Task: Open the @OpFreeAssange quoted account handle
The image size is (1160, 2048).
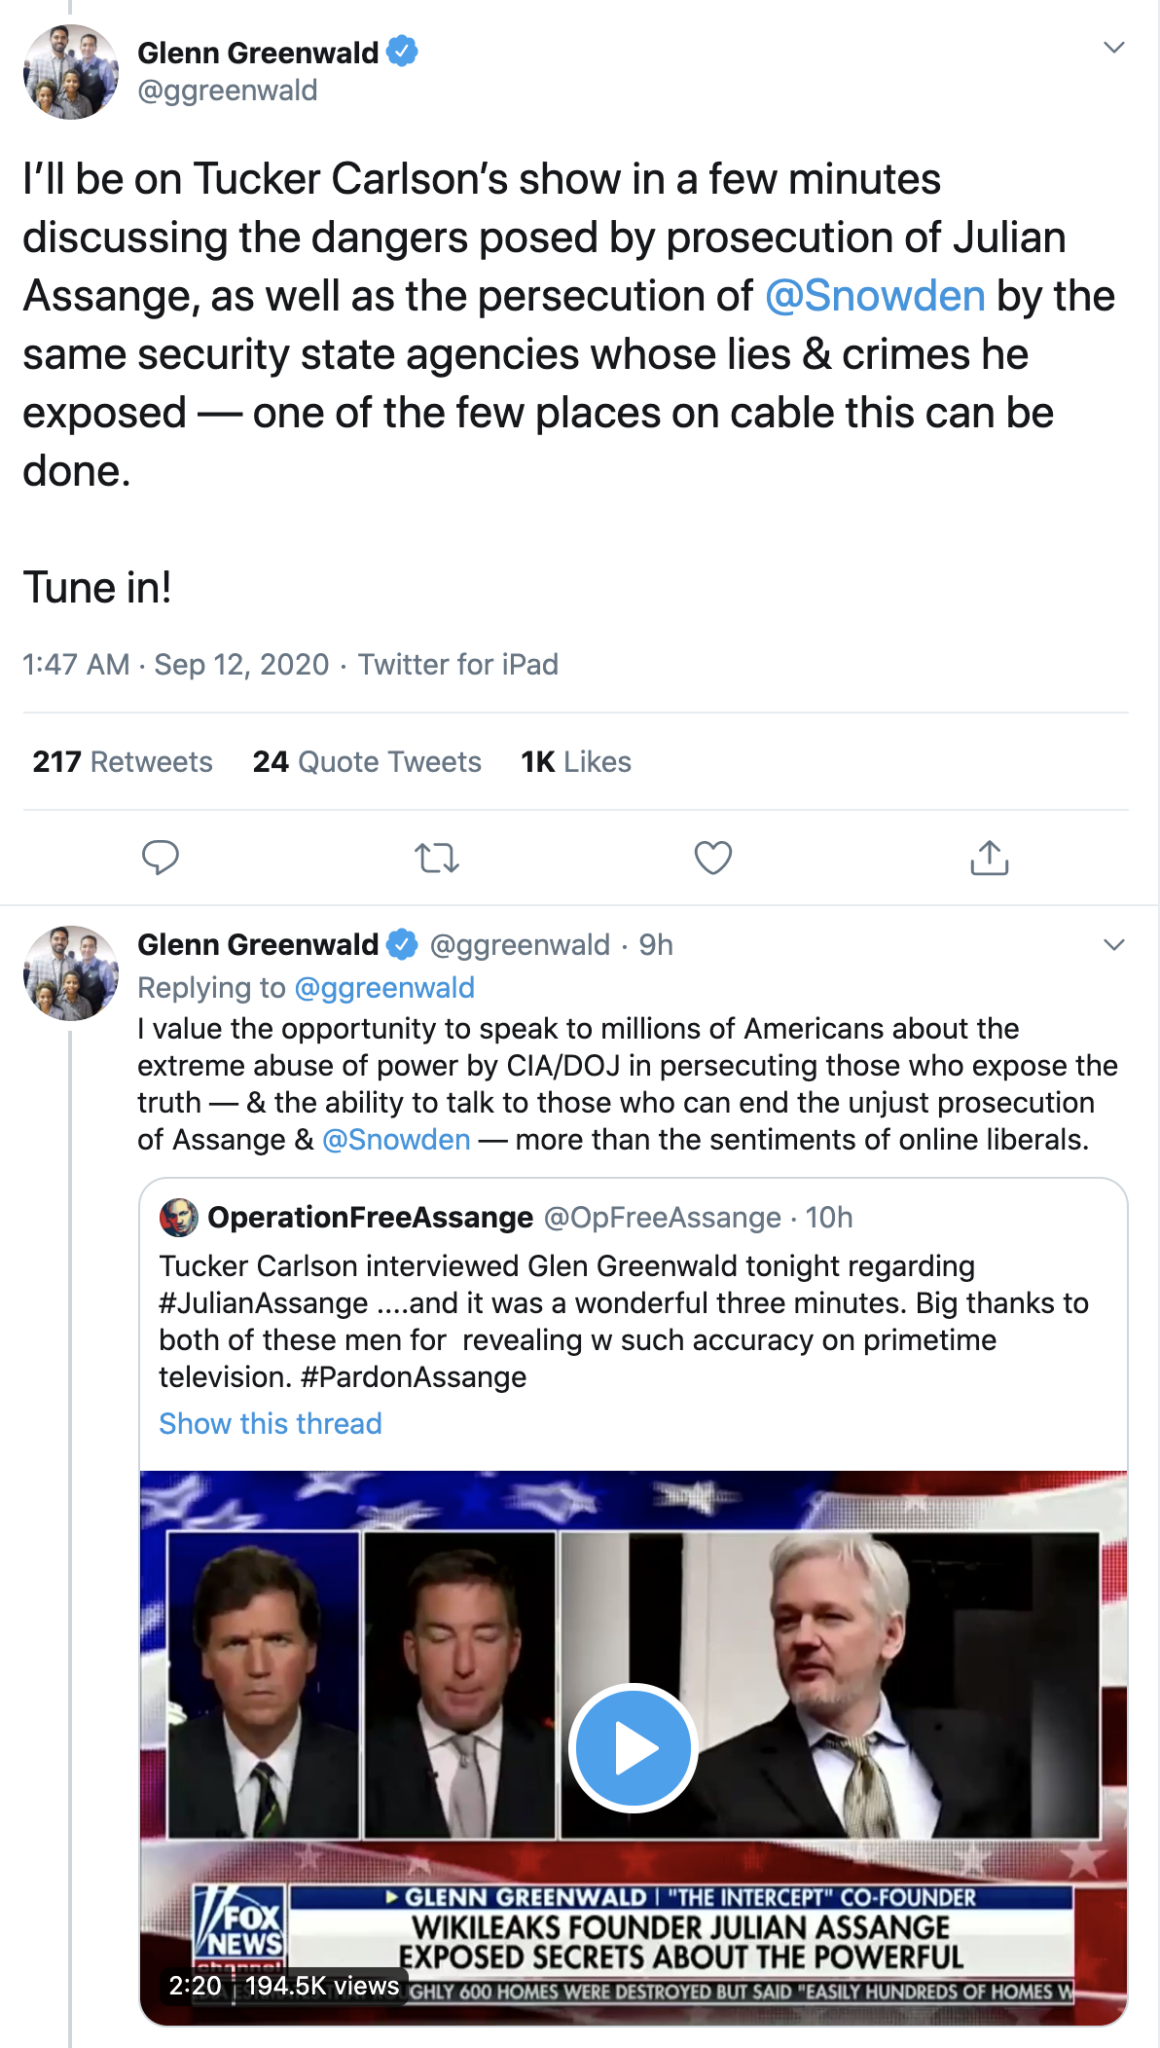Action: tap(661, 1217)
